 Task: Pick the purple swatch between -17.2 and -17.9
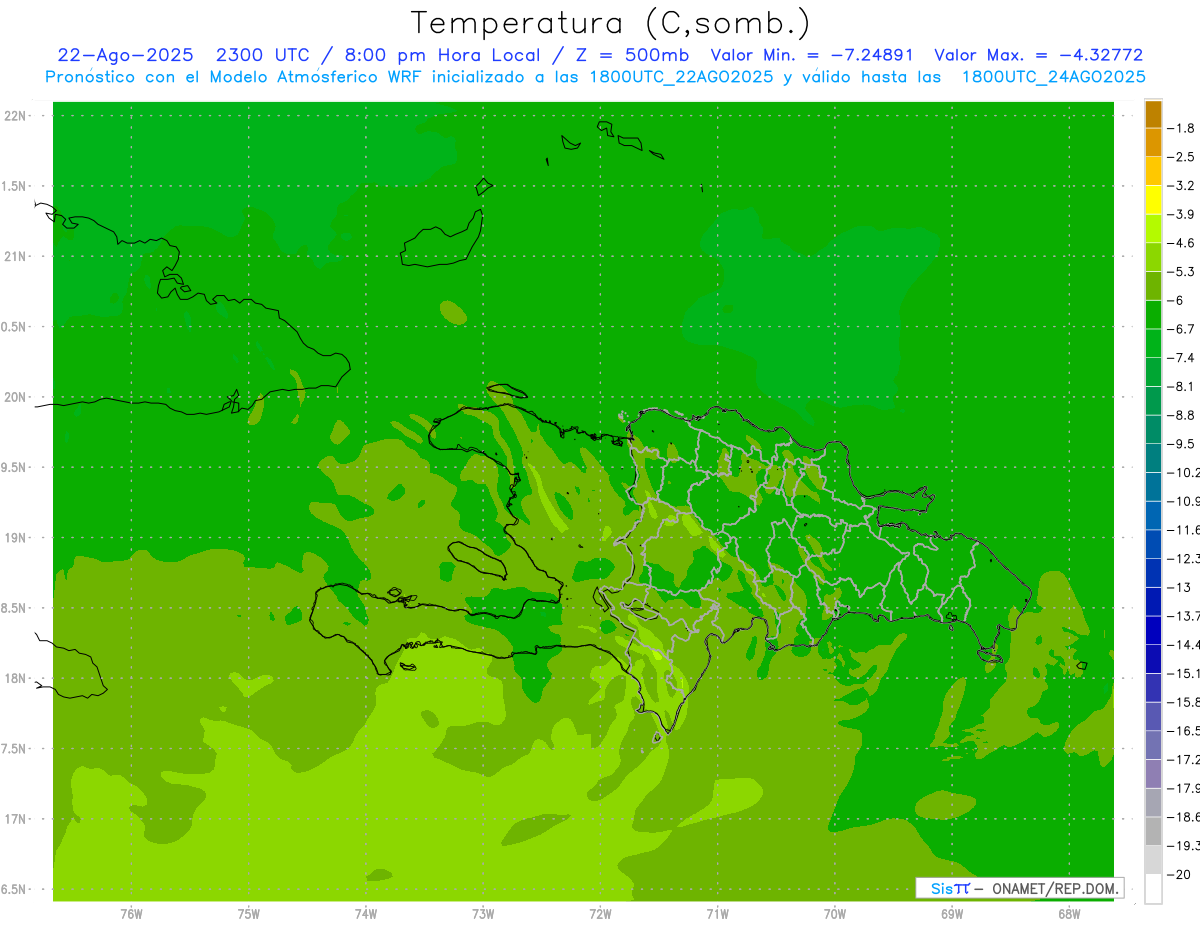tap(1153, 774)
